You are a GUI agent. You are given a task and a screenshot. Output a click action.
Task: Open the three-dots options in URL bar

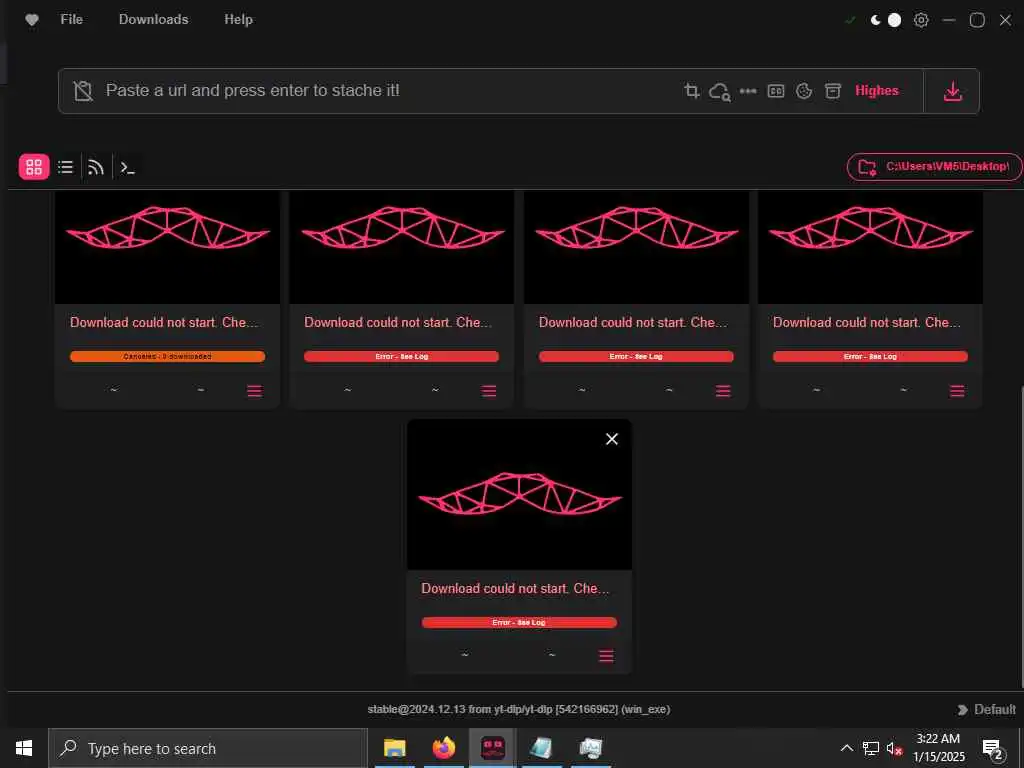click(748, 91)
